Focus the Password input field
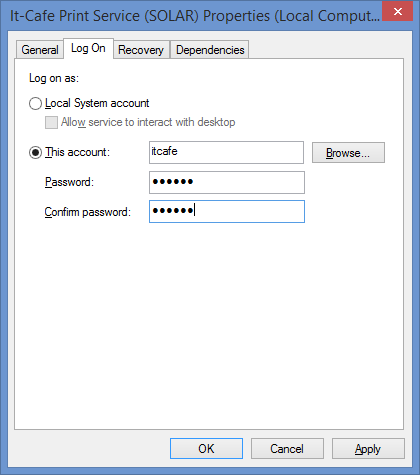Viewport: 420px width, 475px height. tap(227, 182)
